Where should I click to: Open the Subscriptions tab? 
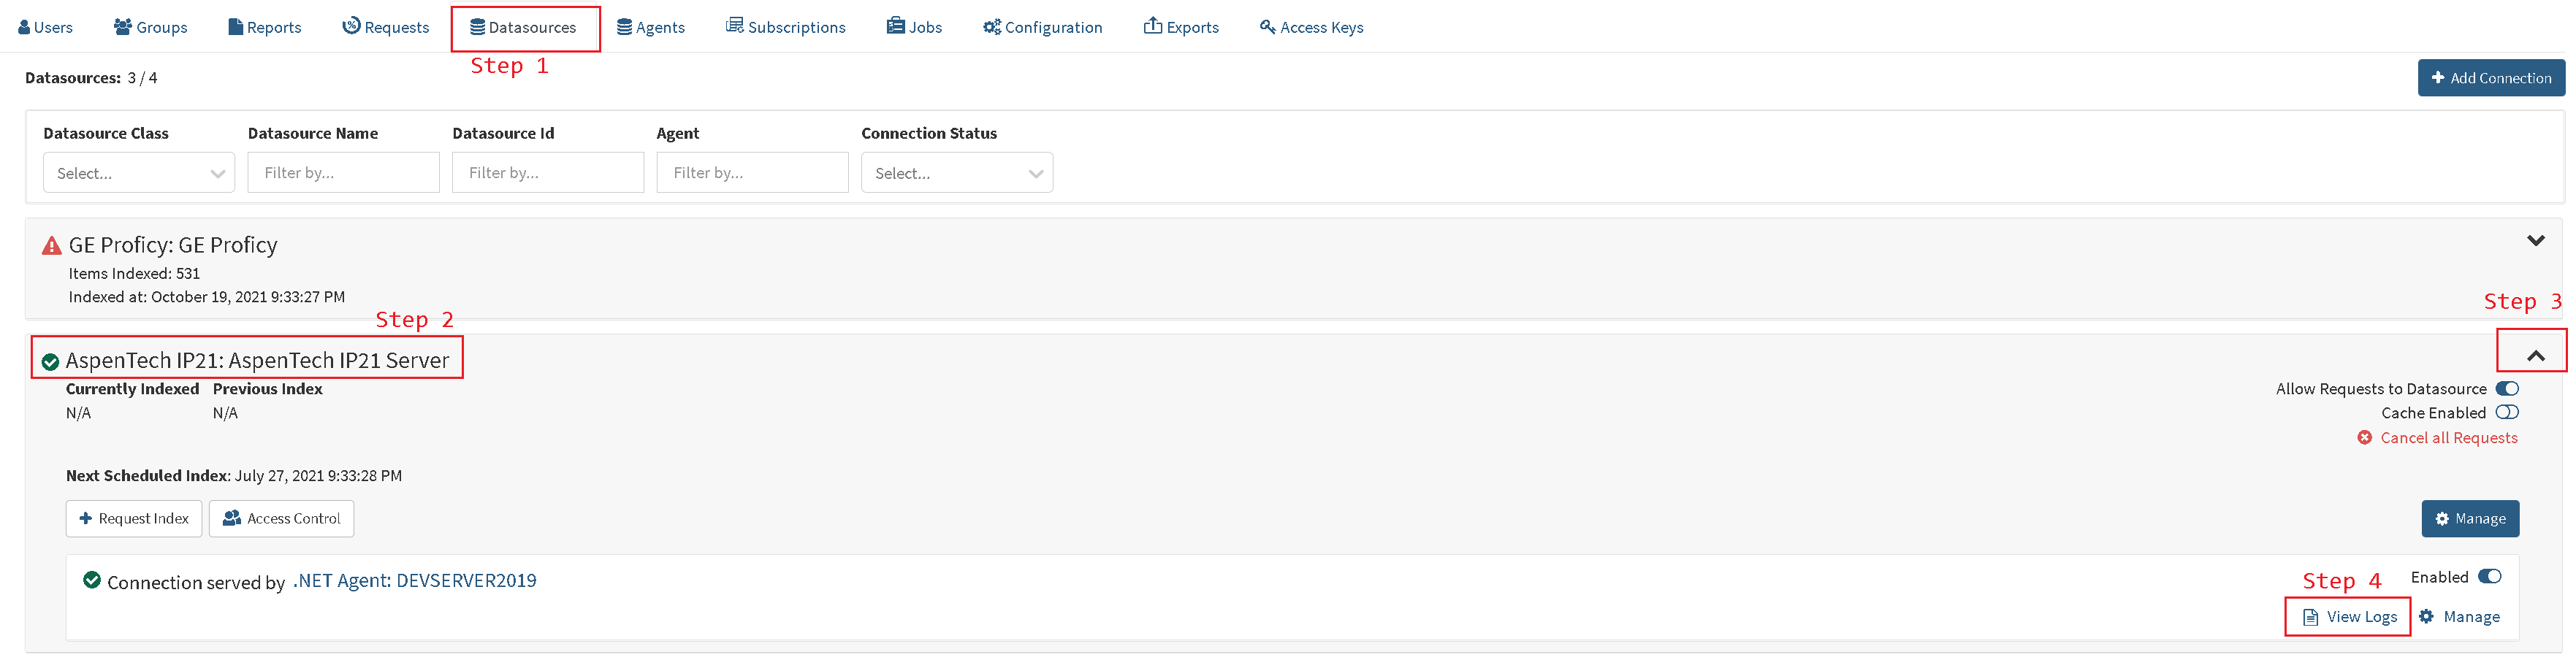coord(785,27)
